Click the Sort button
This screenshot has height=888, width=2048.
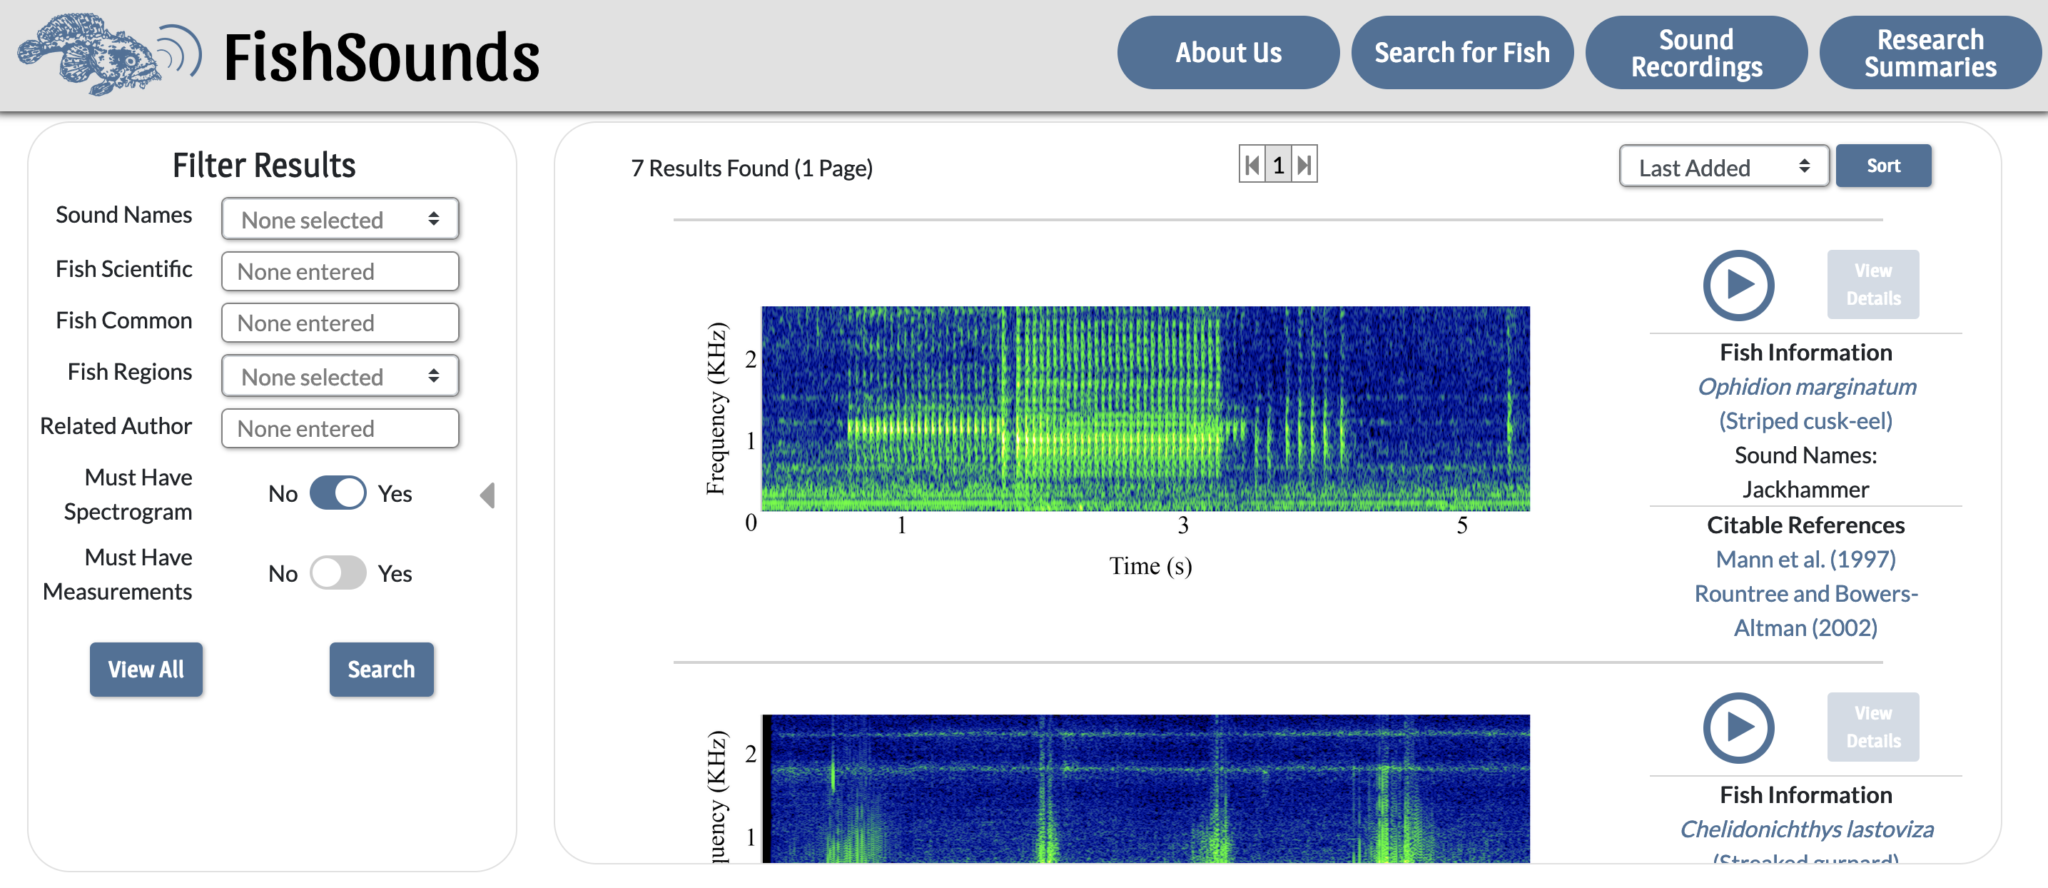1883,166
